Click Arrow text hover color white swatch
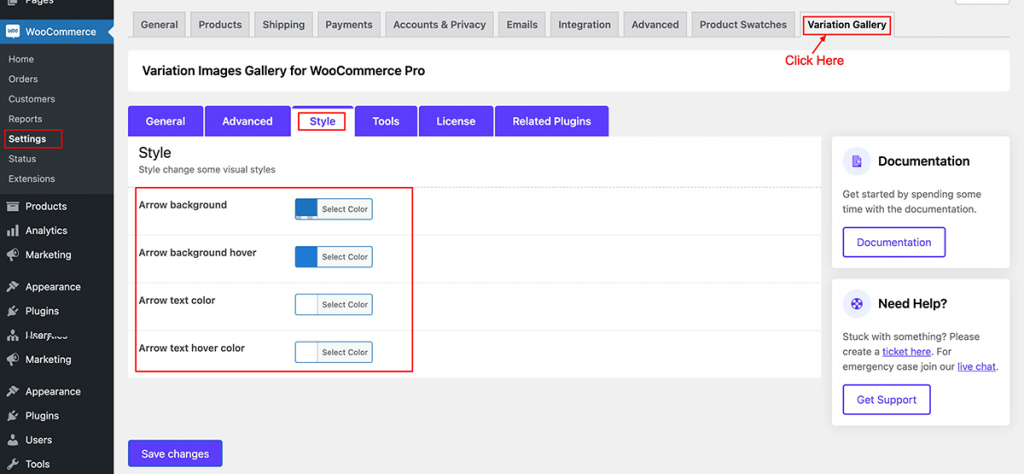The width and height of the screenshot is (1024, 474). click(x=306, y=352)
